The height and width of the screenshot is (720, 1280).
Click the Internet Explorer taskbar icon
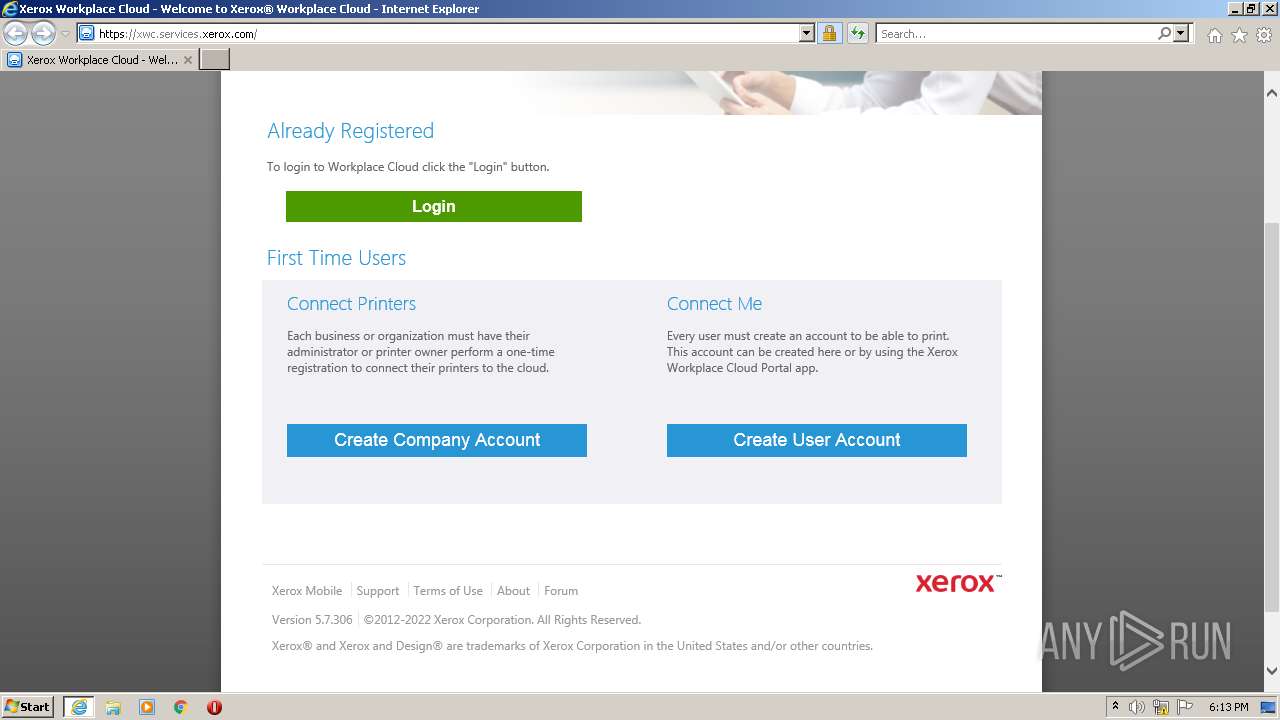[79, 707]
